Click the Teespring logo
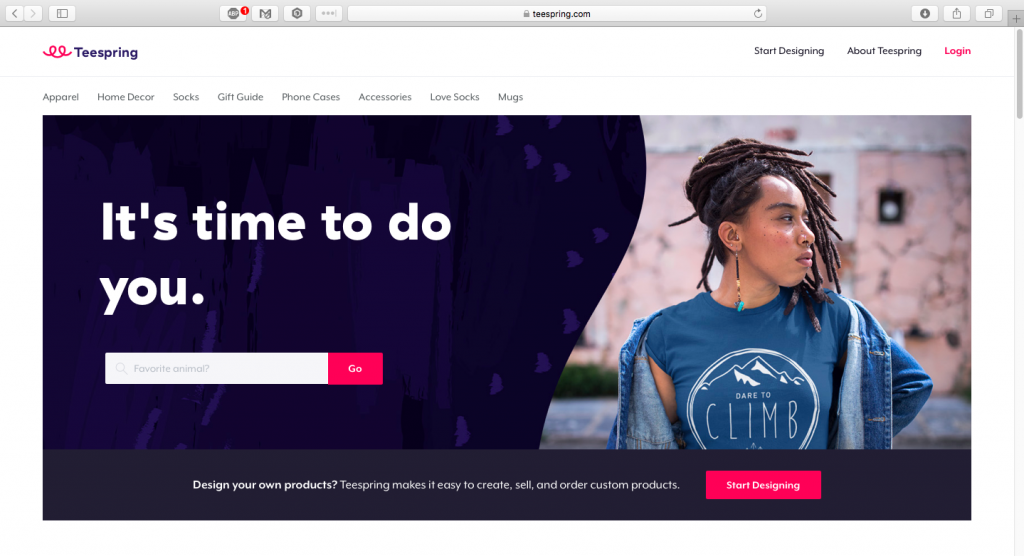Image resolution: width=1024 pixels, height=556 pixels. coord(90,52)
